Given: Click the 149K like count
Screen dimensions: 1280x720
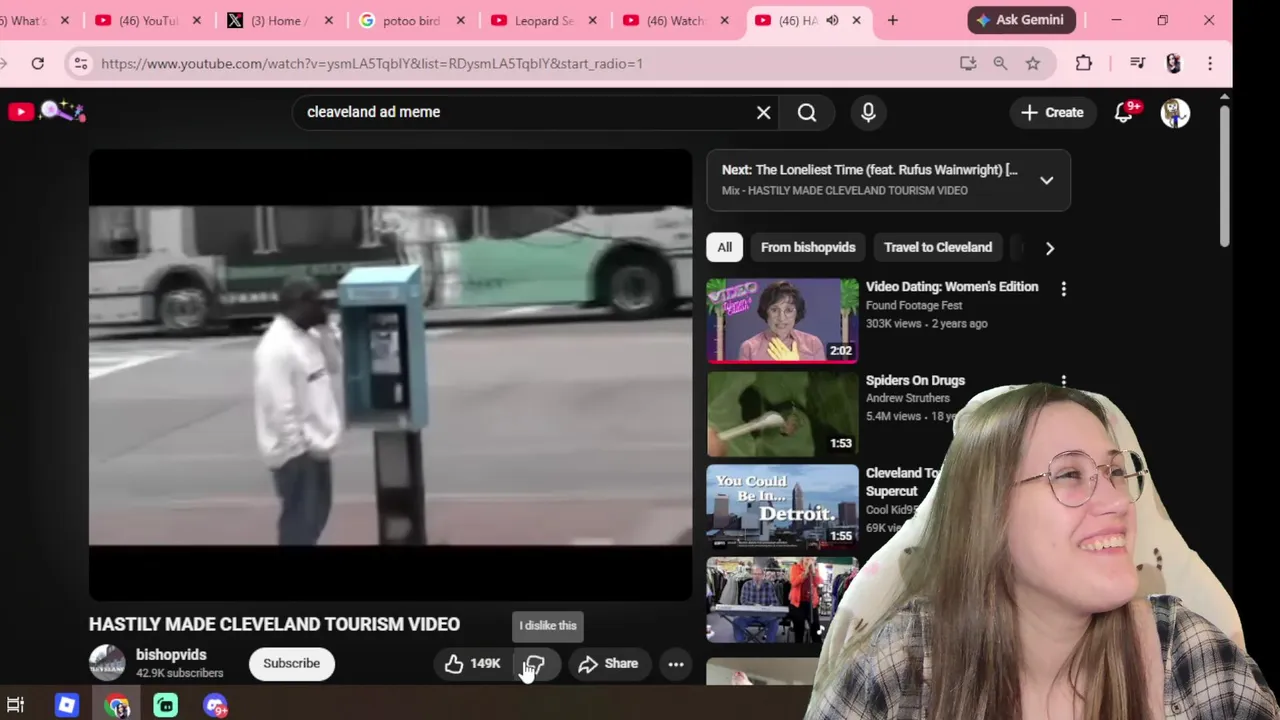Looking at the screenshot, I should point(485,664).
